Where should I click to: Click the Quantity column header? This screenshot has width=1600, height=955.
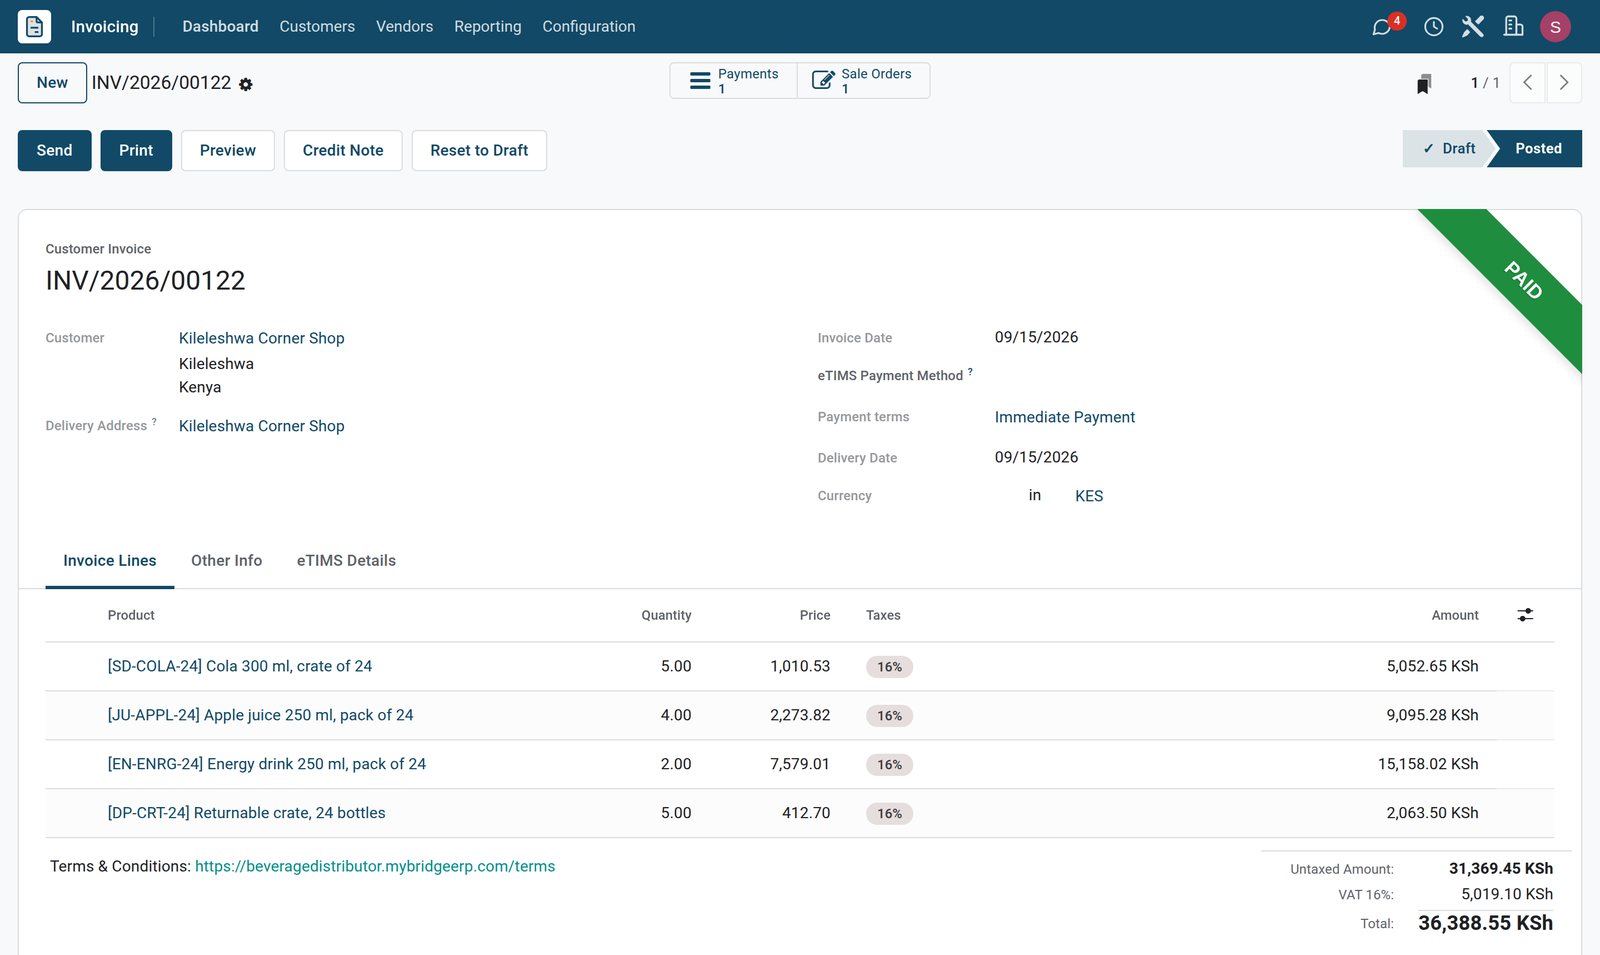pyautogui.click(x=666, y=615)
